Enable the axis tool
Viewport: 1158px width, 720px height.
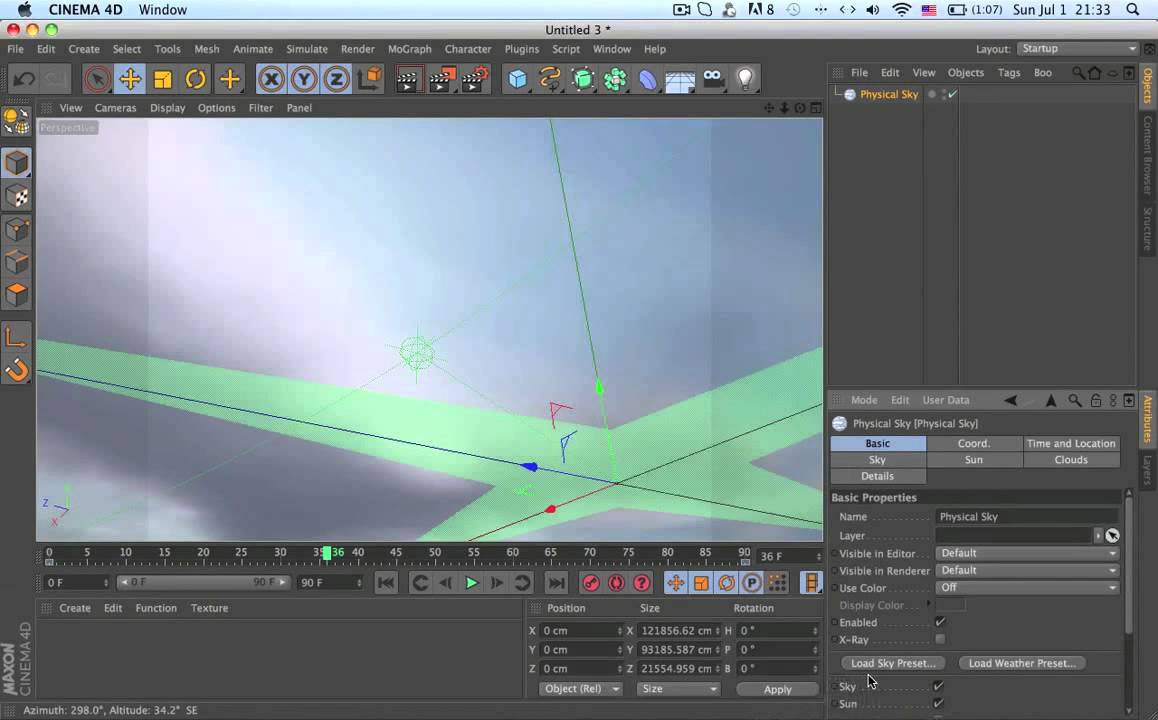tap(17, 337)
